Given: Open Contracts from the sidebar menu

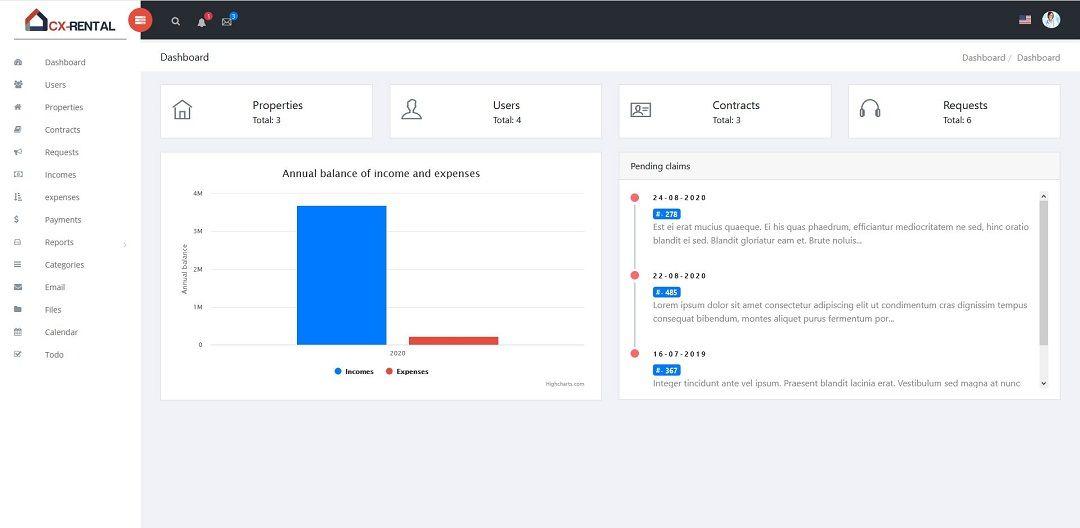Looking at the screenshot, I should [x=62, y=130].
